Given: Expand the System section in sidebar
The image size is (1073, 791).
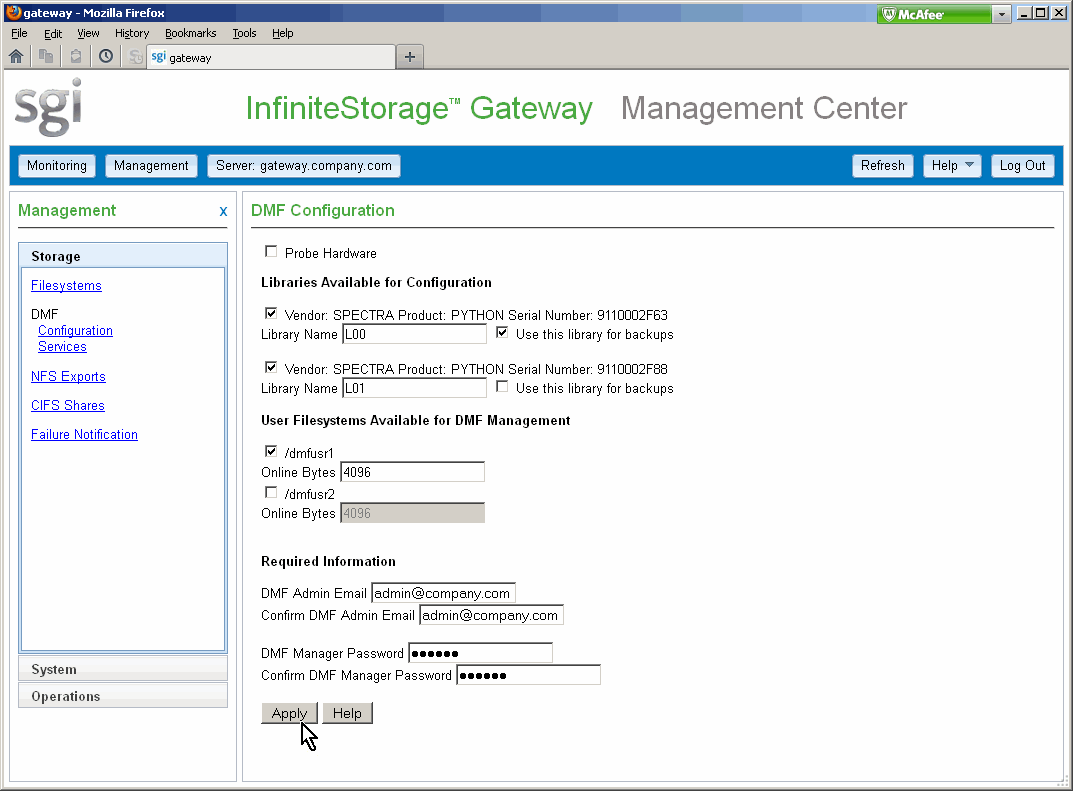Looking at the screenshot, I should [x=123, y=669].
